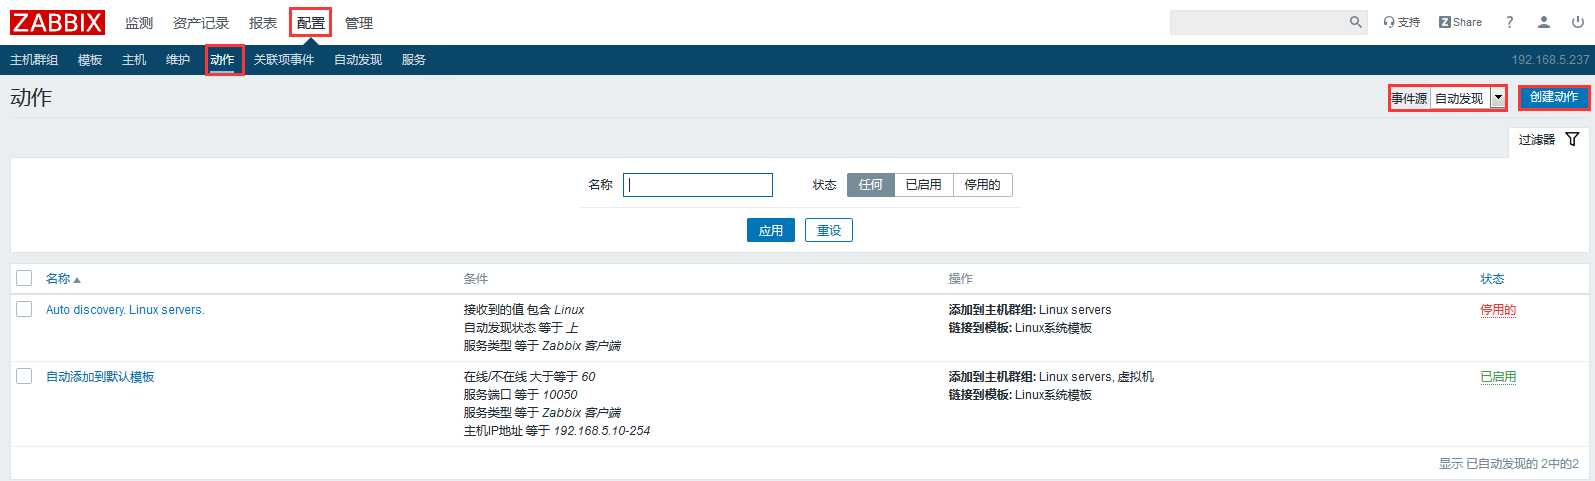The image size is (1595, 481).
Task: Open Auto discovery. Linux servers. action
Action: click(x=125, y=310)
